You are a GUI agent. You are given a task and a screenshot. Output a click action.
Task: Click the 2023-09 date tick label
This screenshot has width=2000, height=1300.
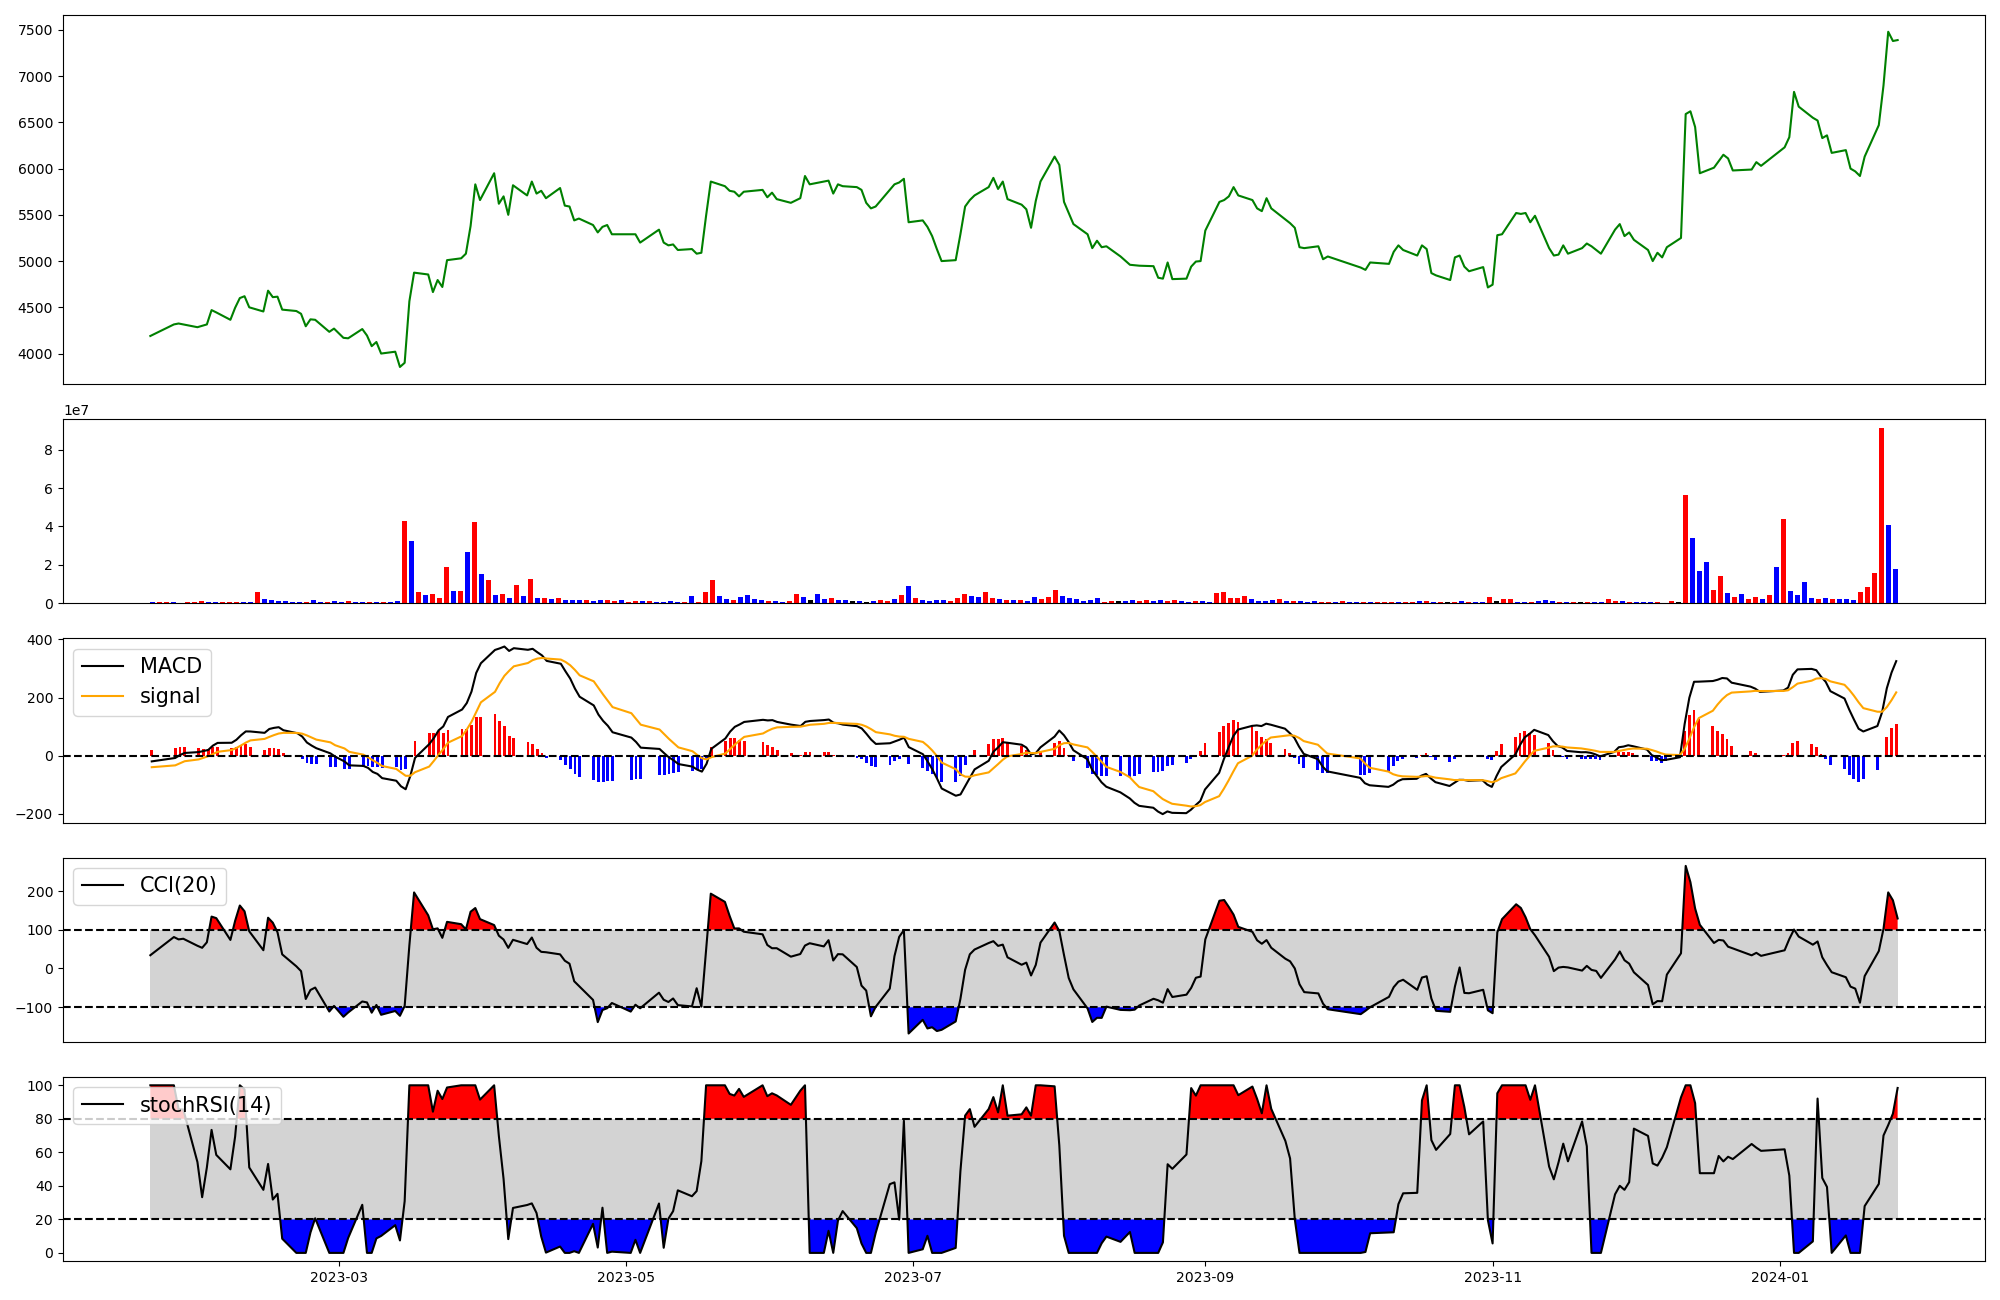click(1205, 1277)
